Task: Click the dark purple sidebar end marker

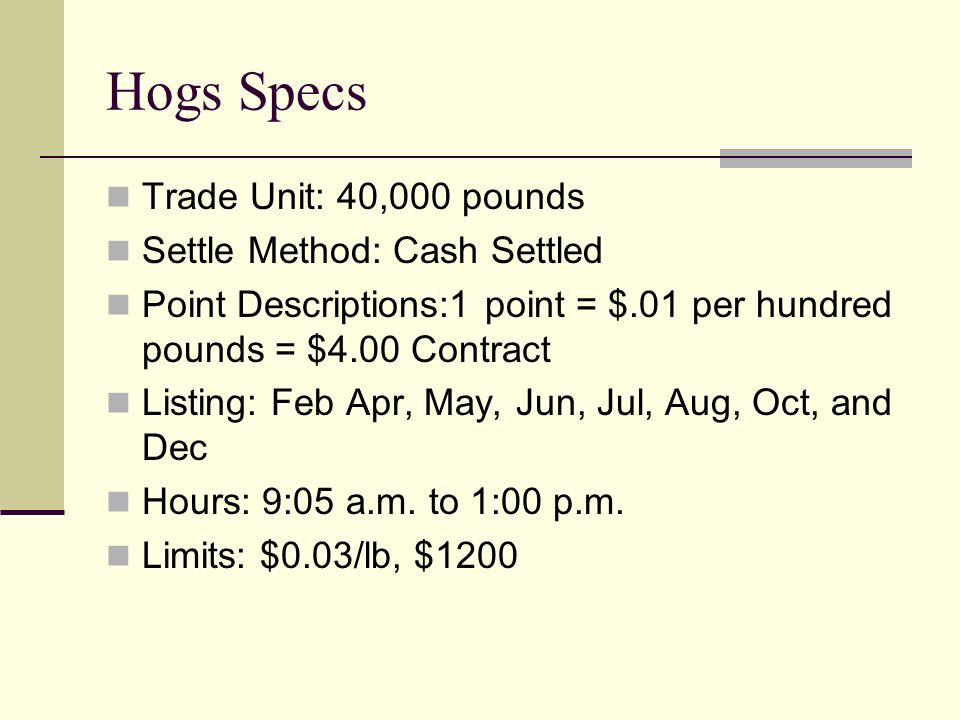Action: [x=32, y=512]
